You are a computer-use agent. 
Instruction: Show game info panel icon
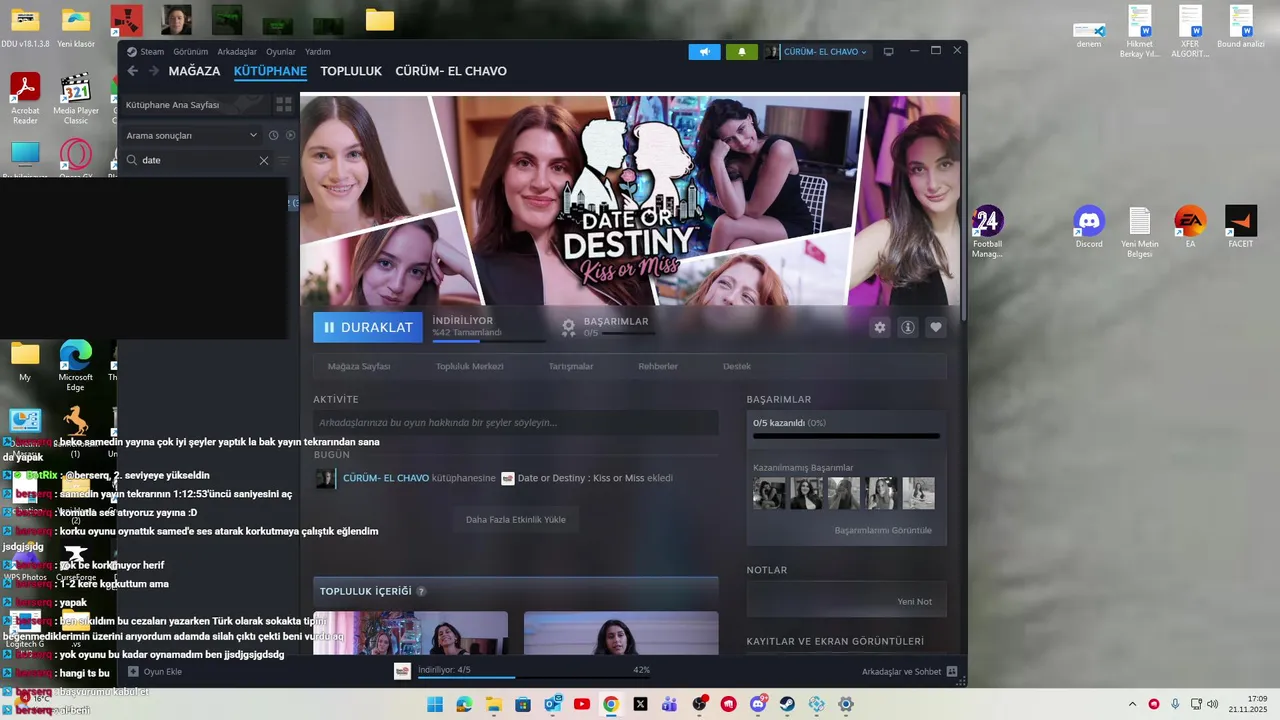coord(907,327)
